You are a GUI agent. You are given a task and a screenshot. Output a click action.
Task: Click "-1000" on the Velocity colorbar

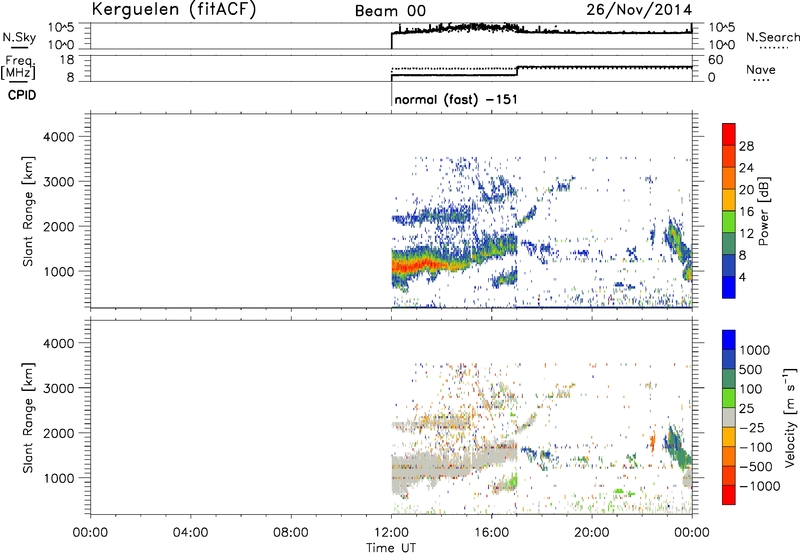(760, 486)
